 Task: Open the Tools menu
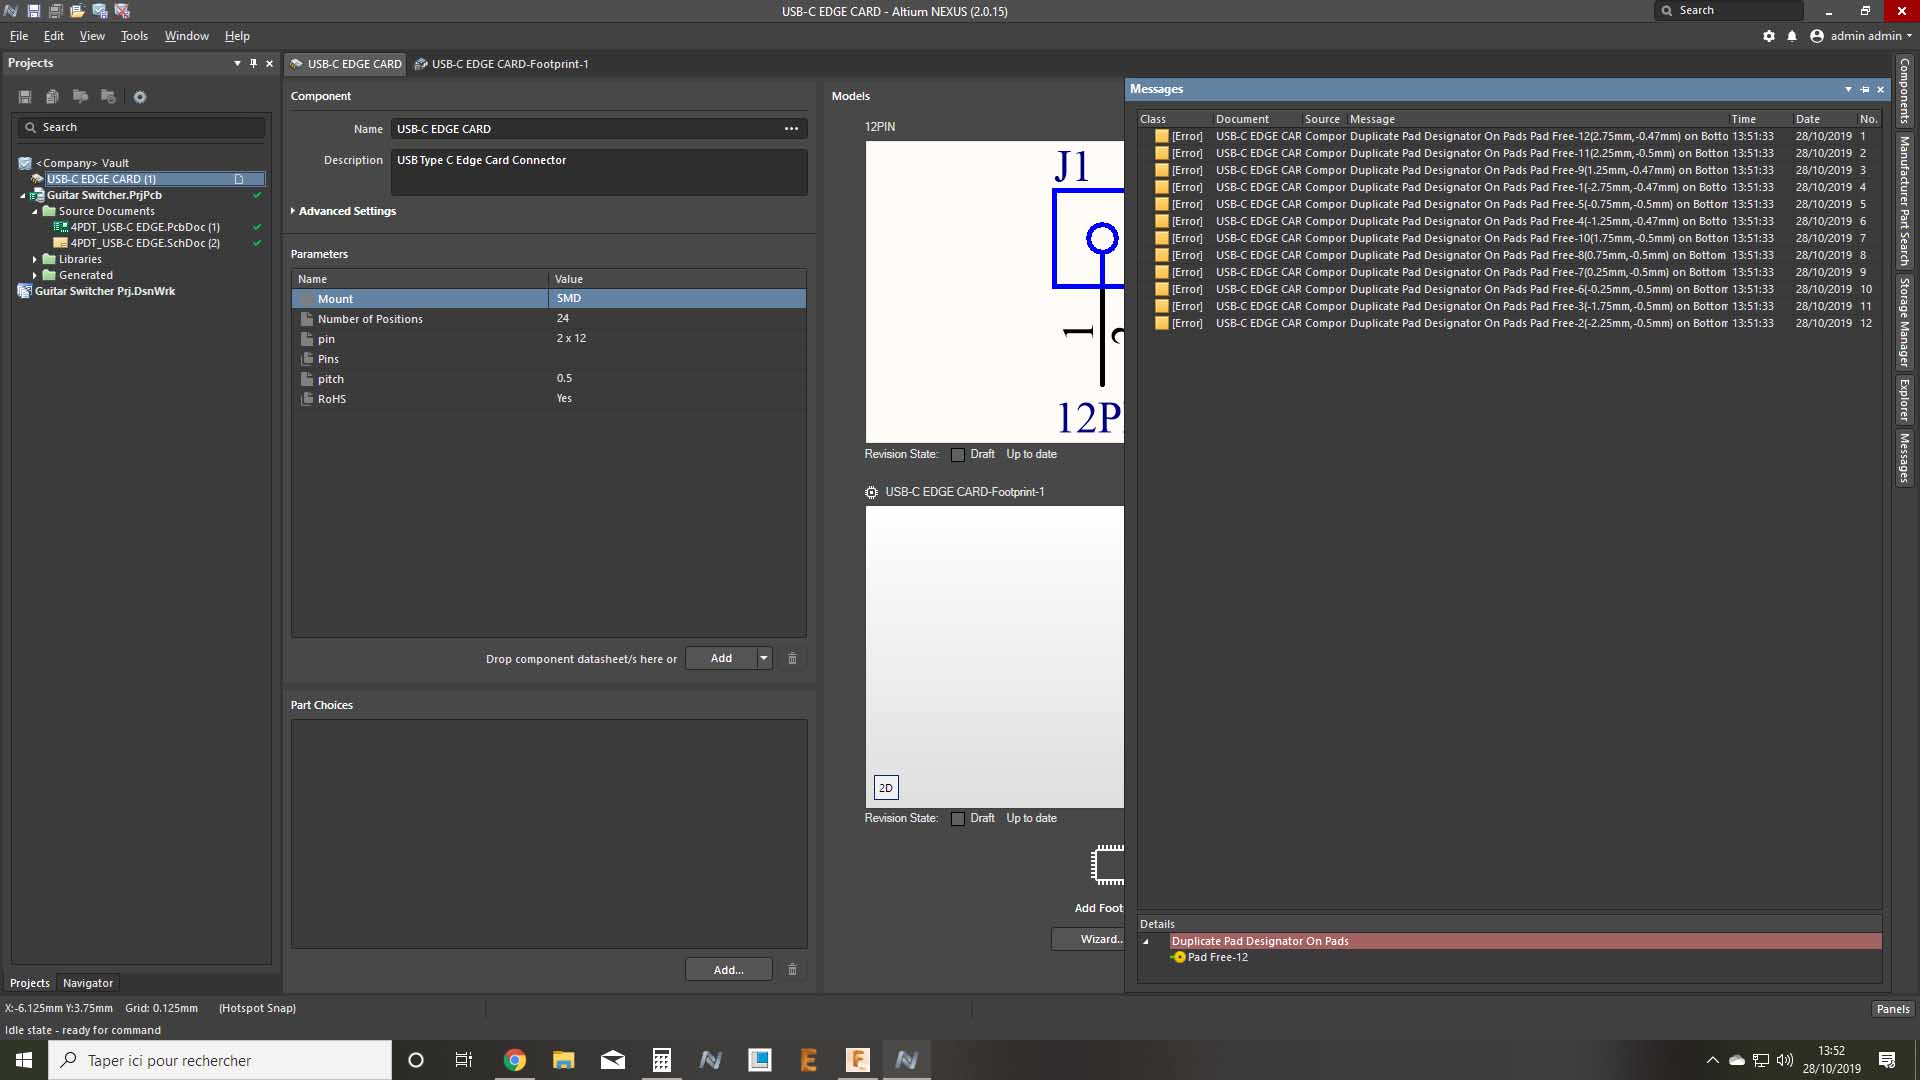point(134,36)
